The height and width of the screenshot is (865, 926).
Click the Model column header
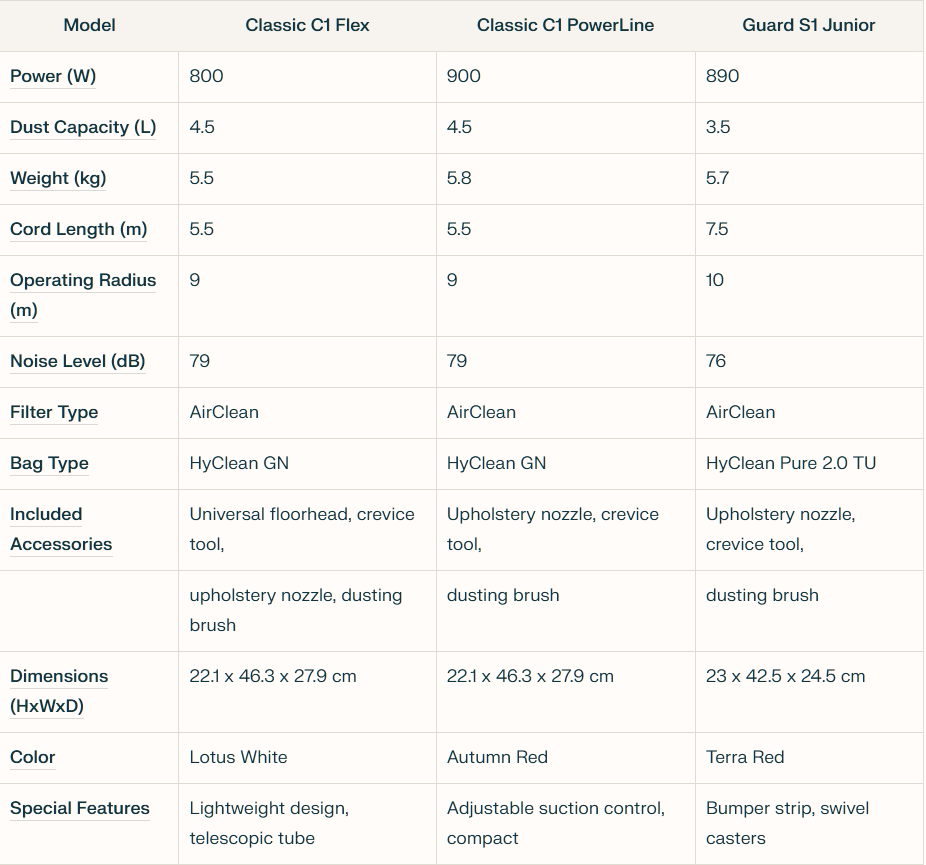pos(89,25)
